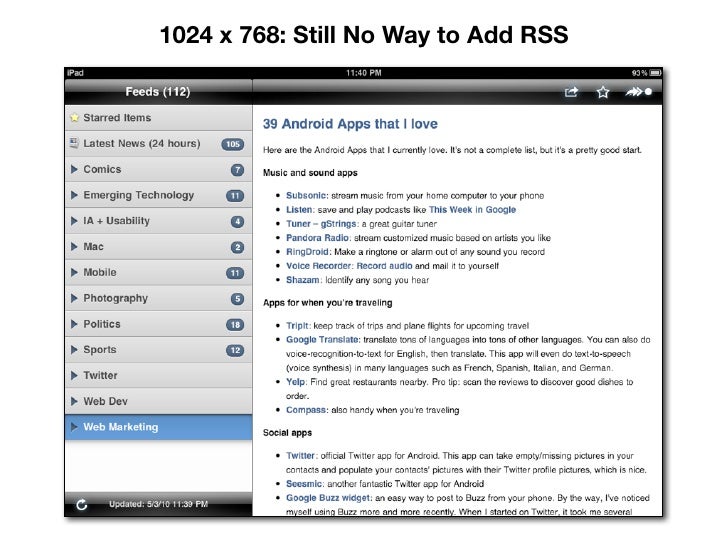Follow the Shazam link
728x546 pixels.
point(302,280)
